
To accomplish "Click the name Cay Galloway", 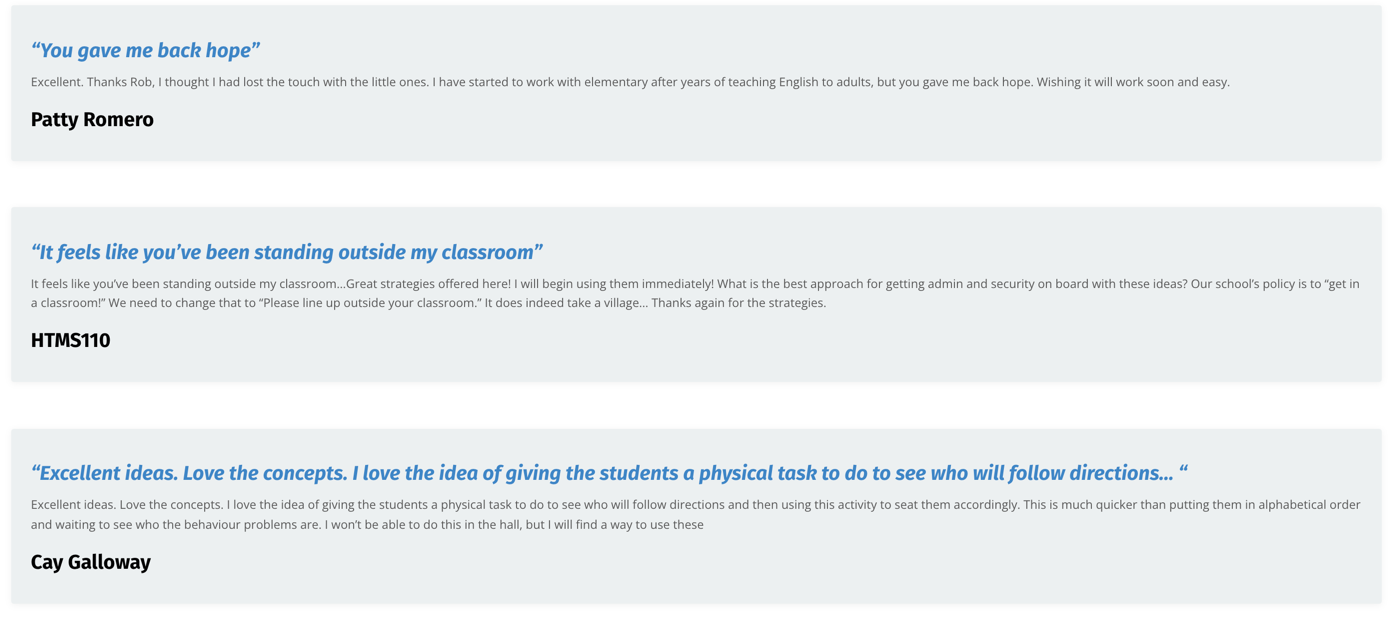I will [91, 562].
